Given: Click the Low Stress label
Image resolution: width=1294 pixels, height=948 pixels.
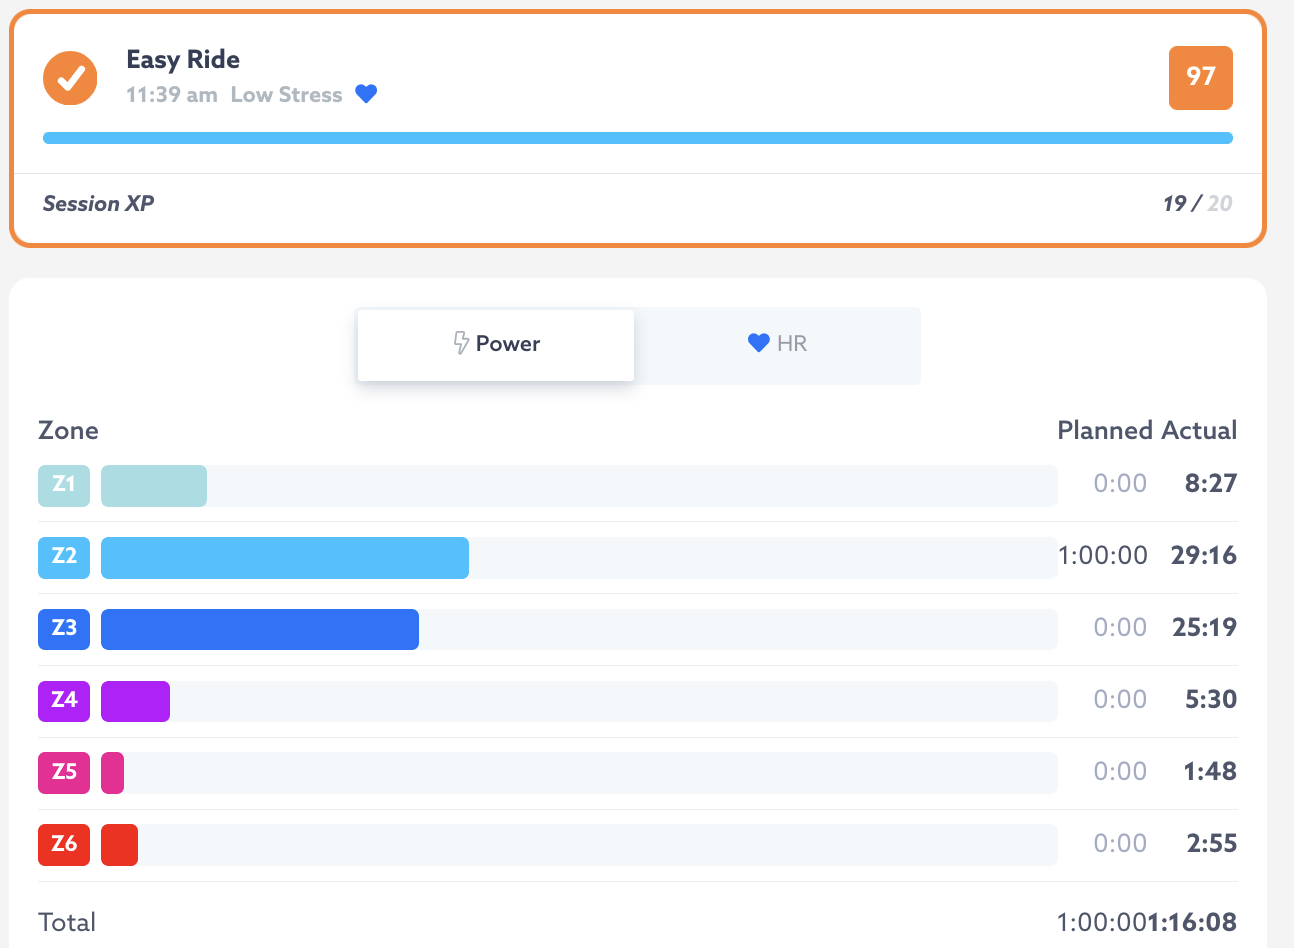Looking at the screenshot, I should tap(287, 95).
